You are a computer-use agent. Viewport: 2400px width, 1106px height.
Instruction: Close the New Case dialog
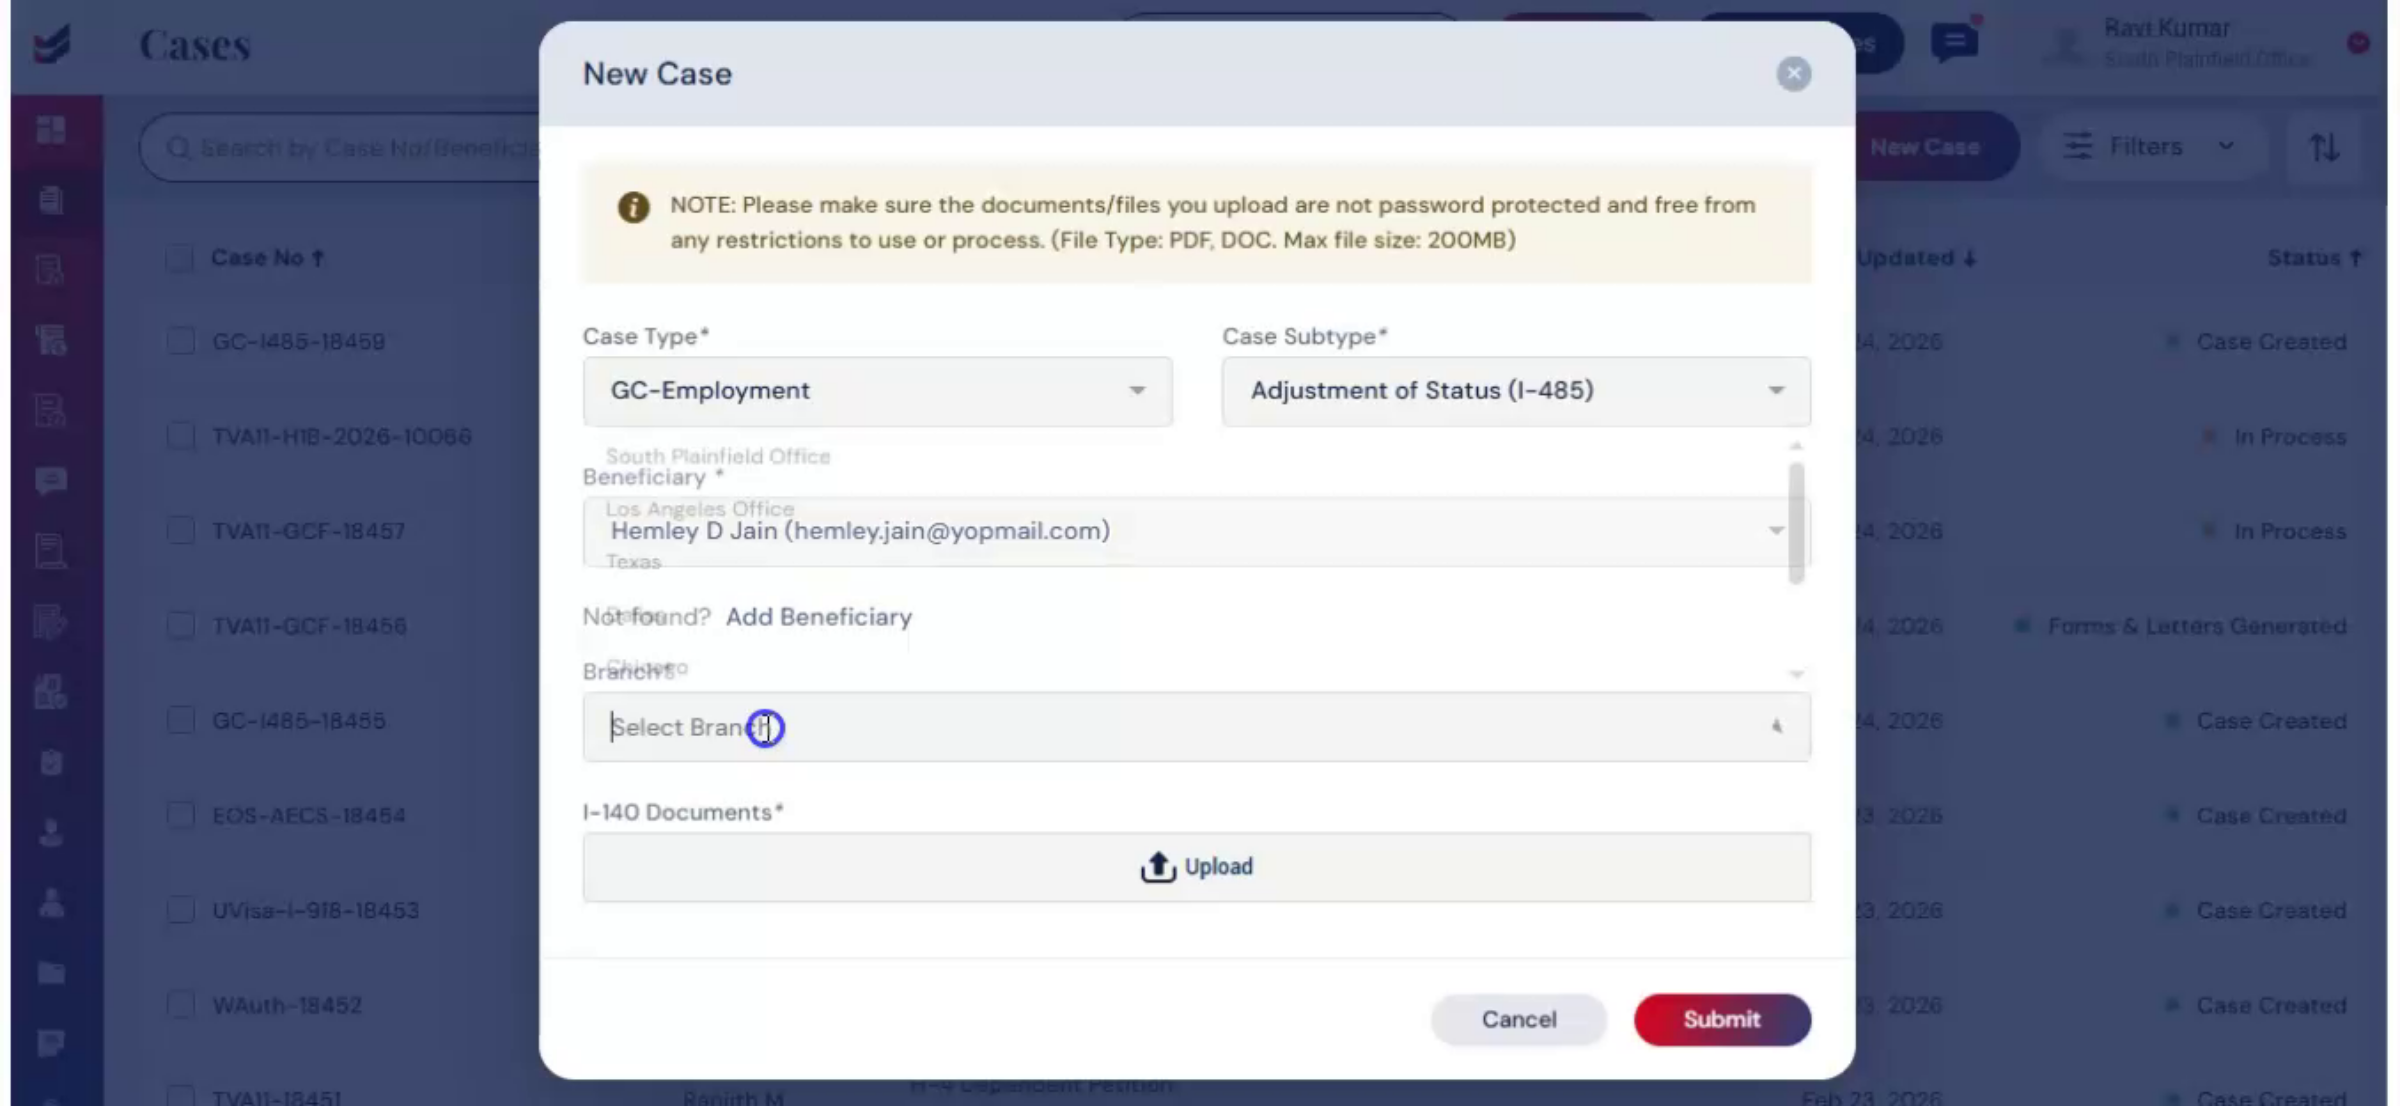pyautogui.click(x=1793, y=74)
